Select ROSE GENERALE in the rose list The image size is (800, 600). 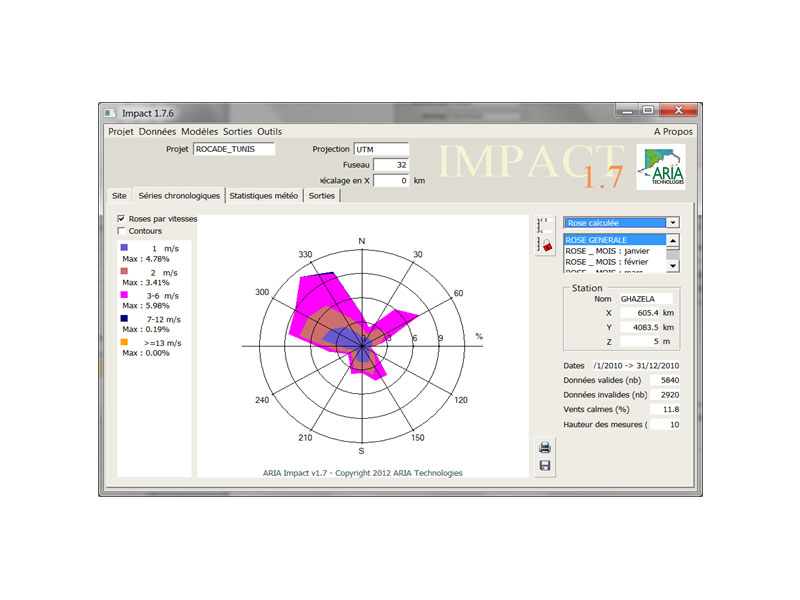pyautogui.click(x=615, y=240)
